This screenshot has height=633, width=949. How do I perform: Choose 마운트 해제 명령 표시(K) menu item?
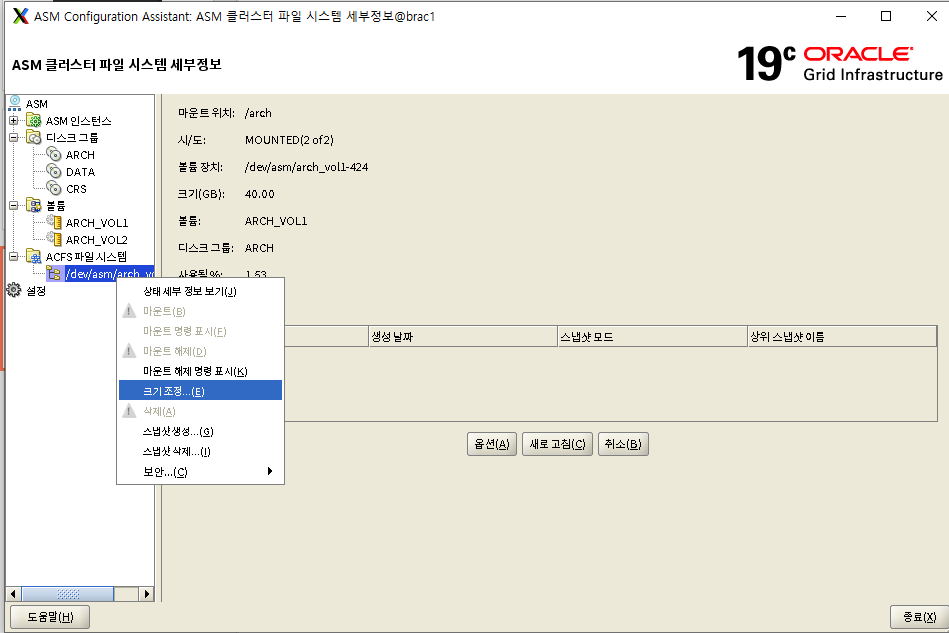[x=200, y=371]
